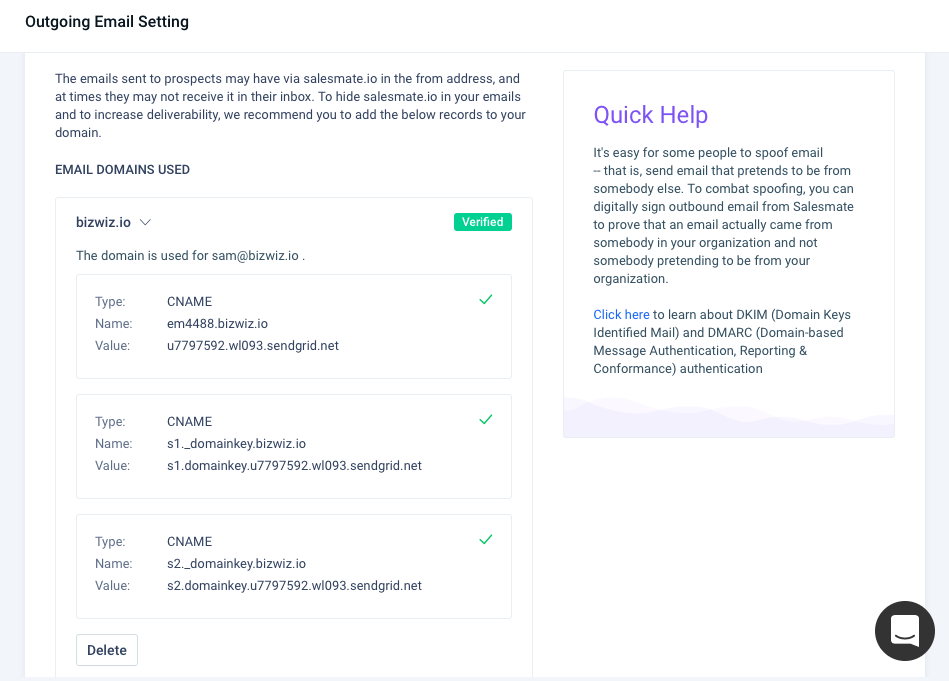Viewport: 949px width, 681px height.
Task: Select the s2.domainkey.u7797592.wl093.sendgrid.net value text
Action: coord(294,585)
